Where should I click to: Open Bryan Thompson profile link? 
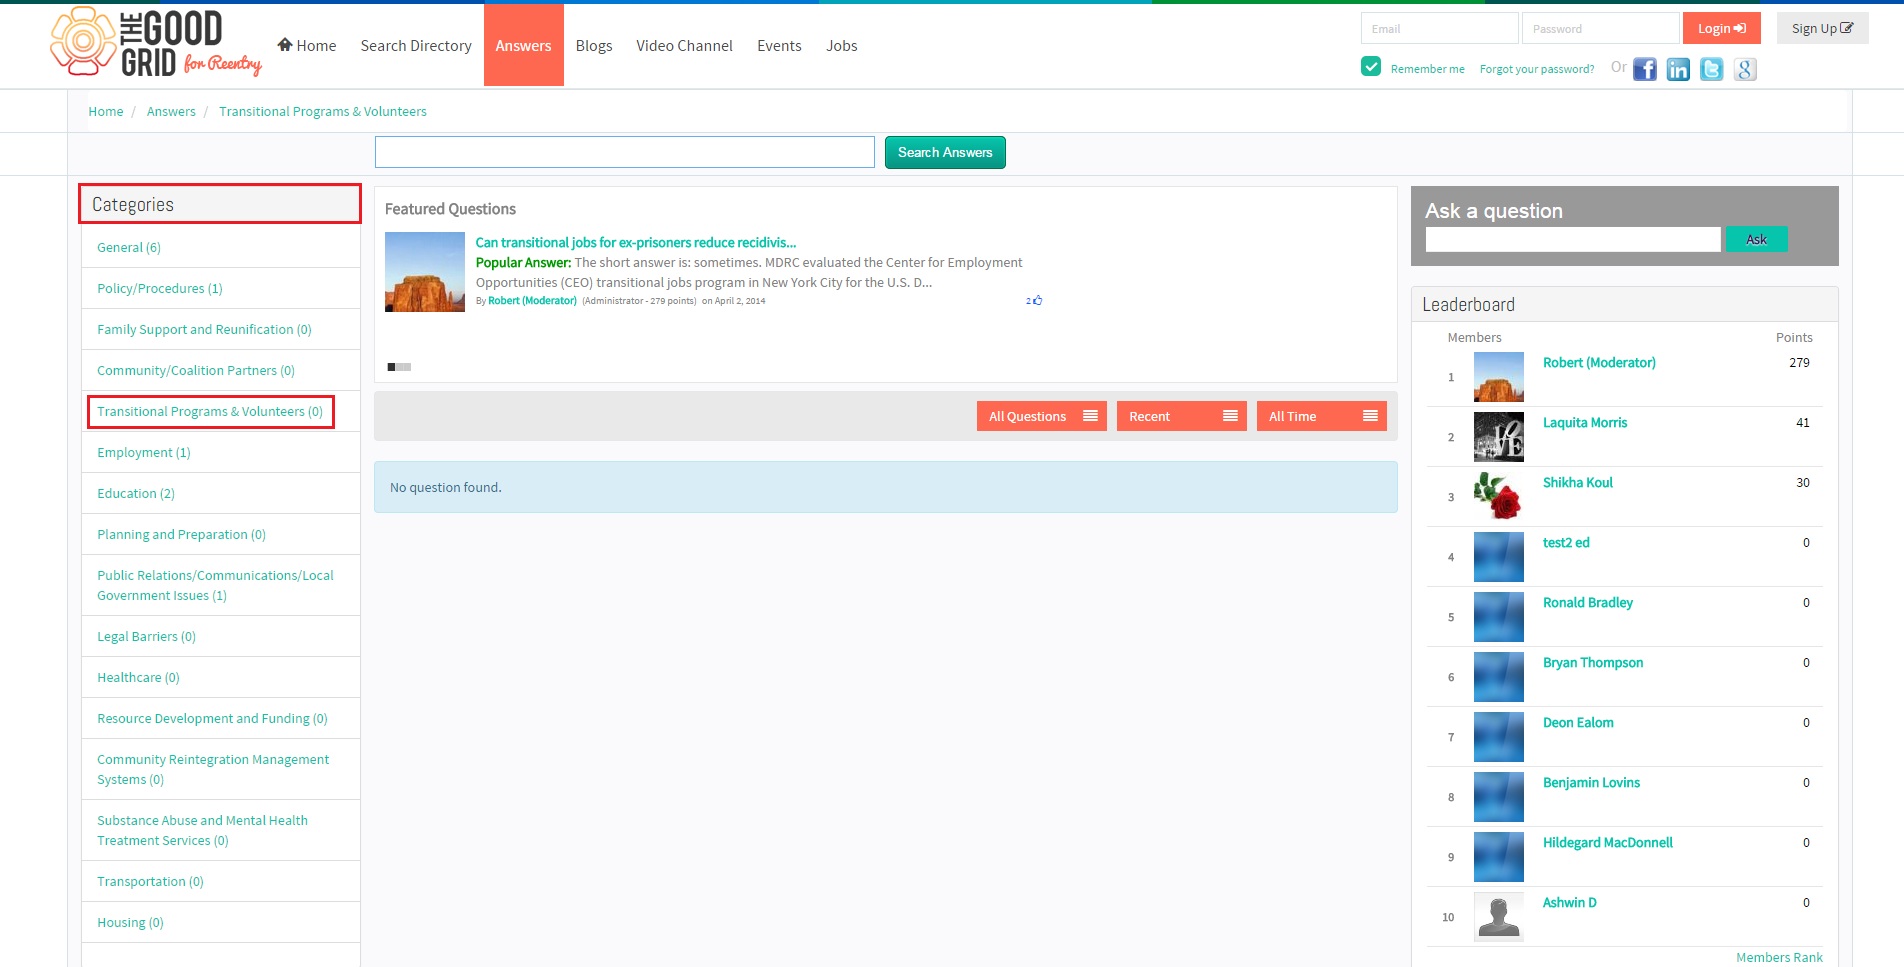(x=1593, y=662)
